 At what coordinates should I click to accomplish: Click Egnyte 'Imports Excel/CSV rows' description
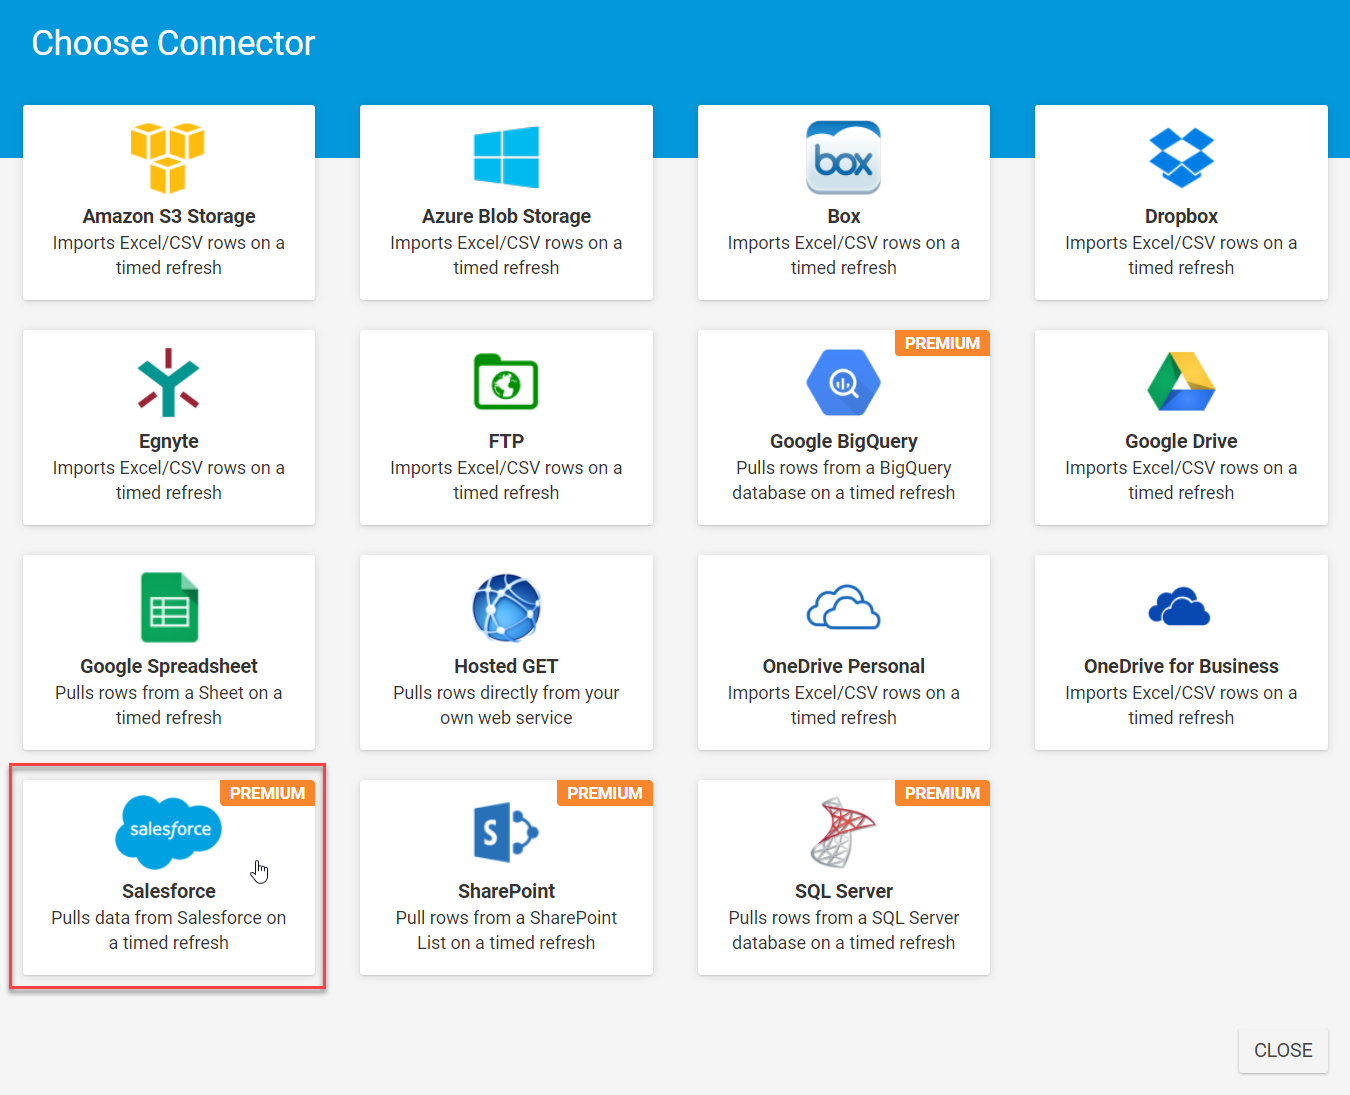tap(168, 480)
